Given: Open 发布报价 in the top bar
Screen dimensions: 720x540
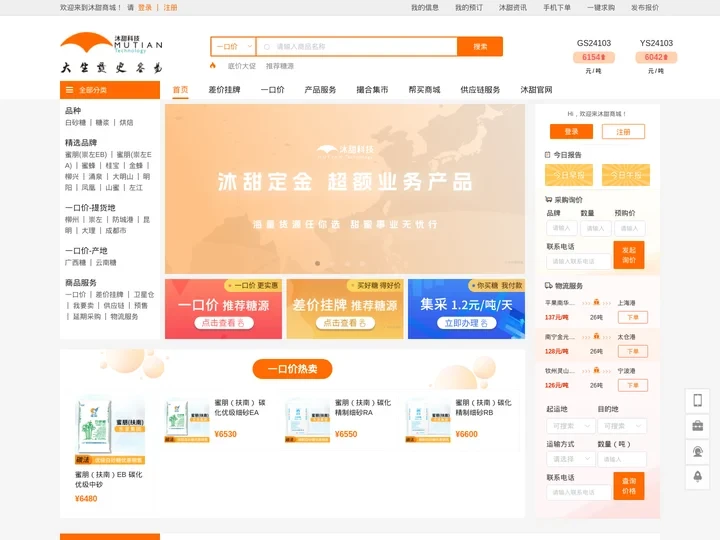Looking at the screenshot, I should pos(645,7).
